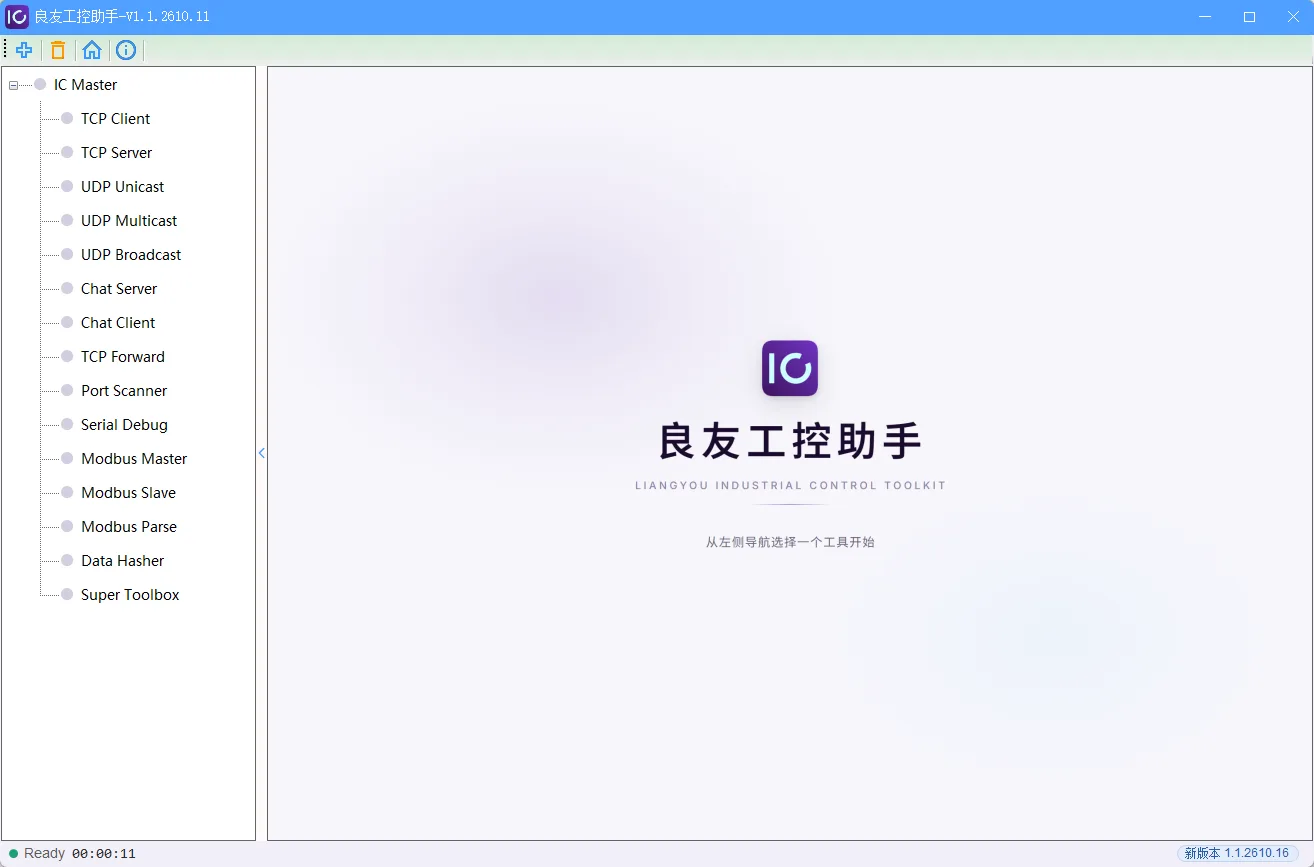Viewport: 1314px width, 867px height.
Task: Click the 从左侧导航选择一个工具开始 hint text
Action: click(790, 542)
